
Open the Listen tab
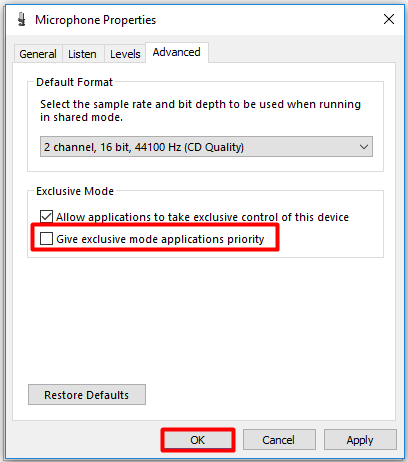point(82,54)
